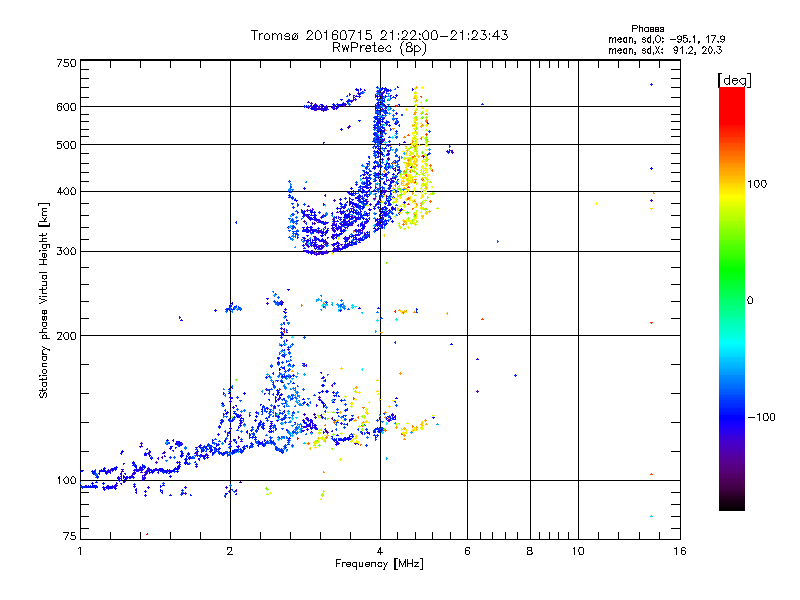Click the 'mean, sd,X: 91.2, 20.3' line
Viewport: 800px width, 600px height.
665,50
